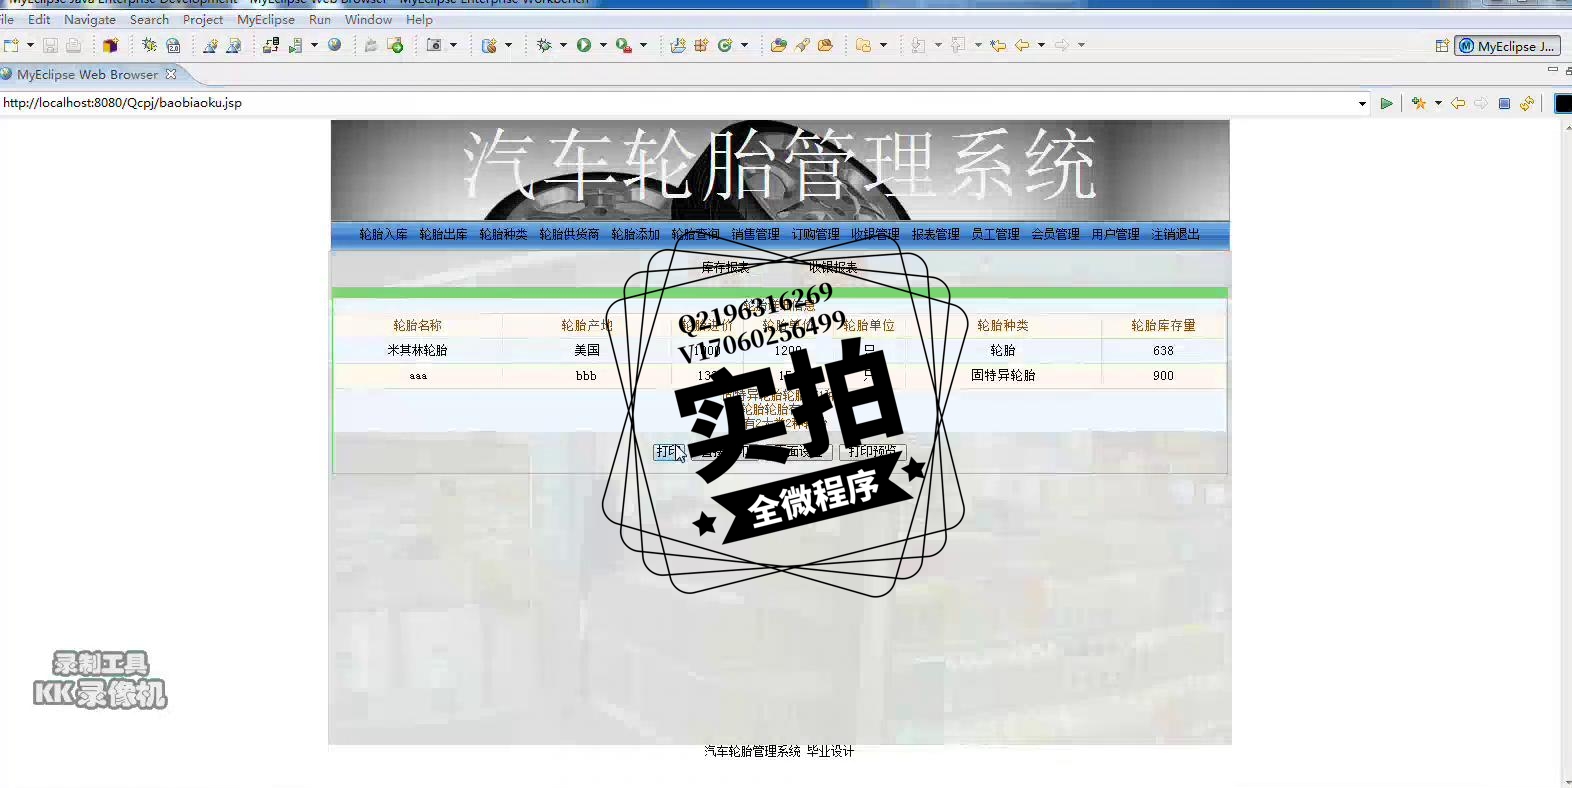Click the Save icon in toolbar
Screen dimensions: 1572x788
tap(50, 45)
